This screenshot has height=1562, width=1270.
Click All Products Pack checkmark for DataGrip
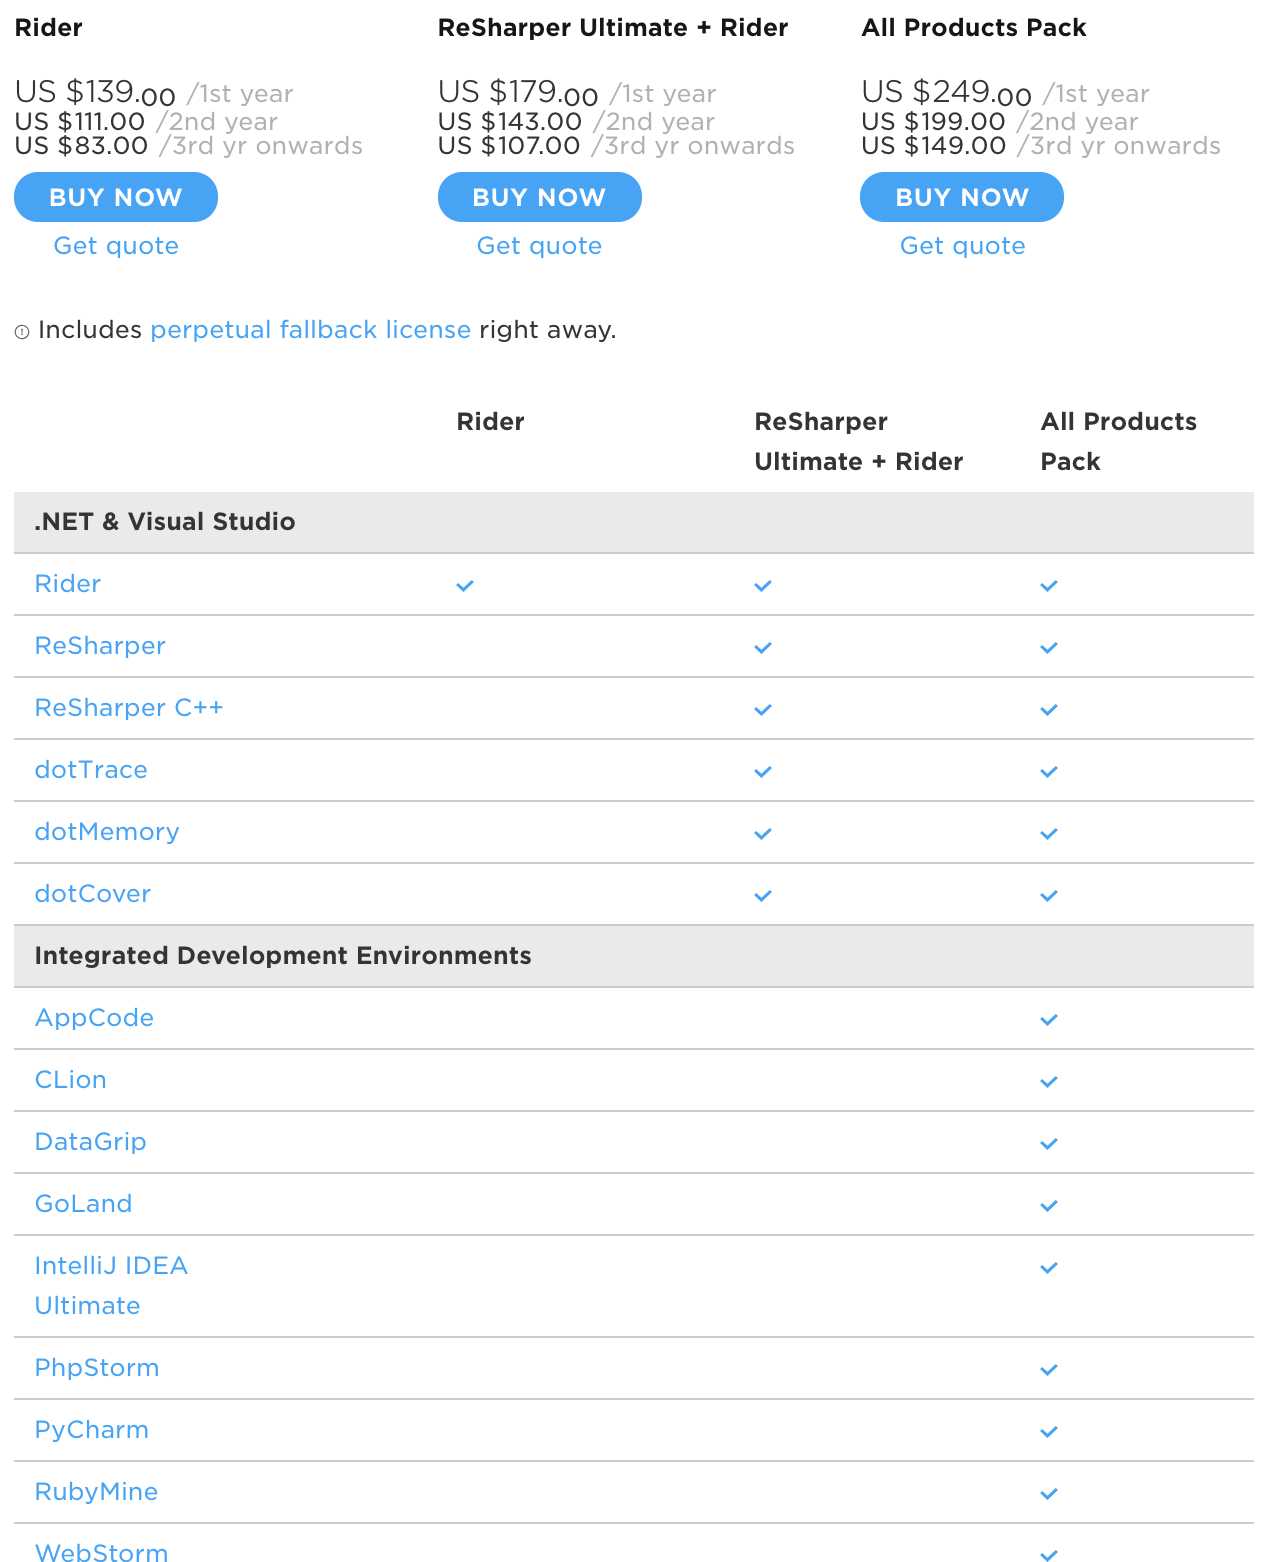1049,1144
